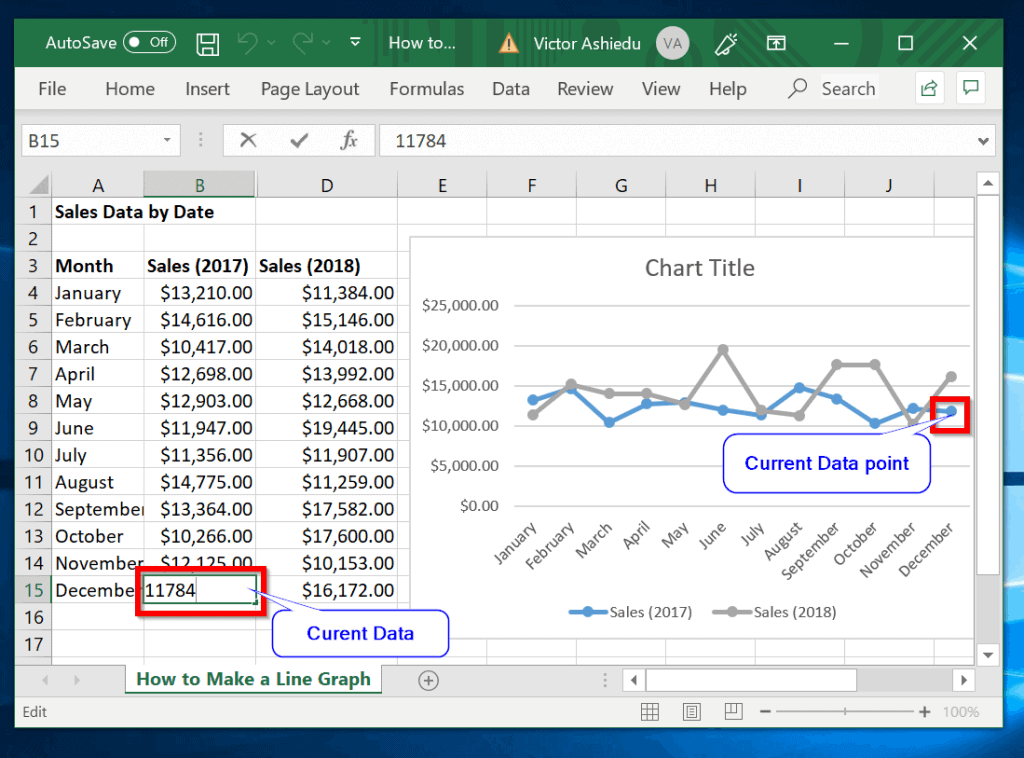Open Ribbon Display Options icon

[x=776, y=43]
